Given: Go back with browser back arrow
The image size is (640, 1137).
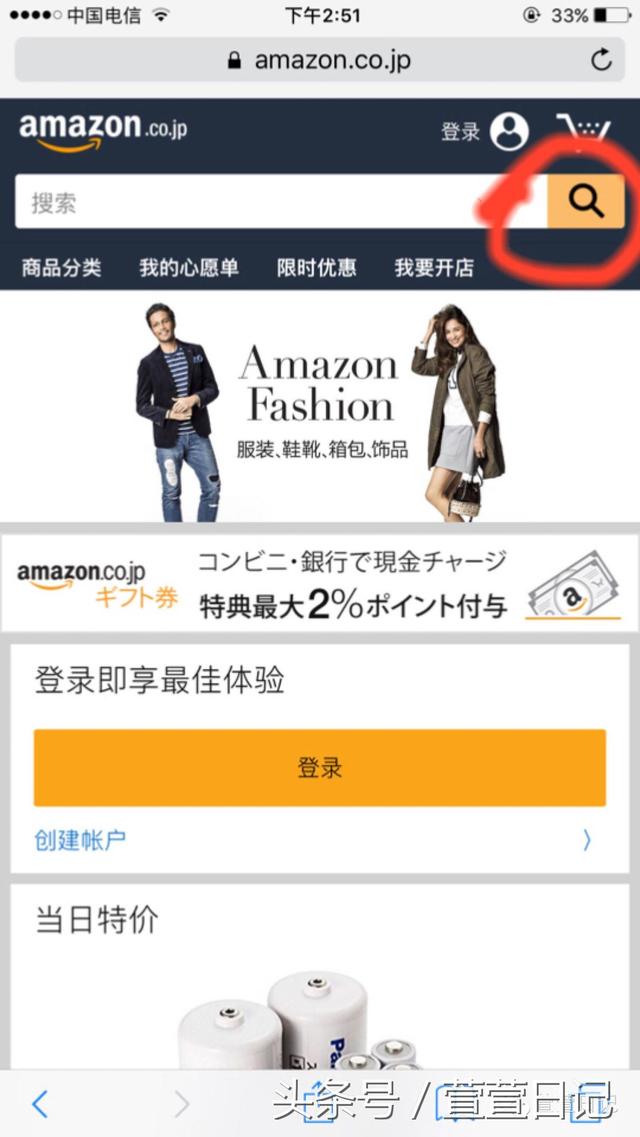Looking at the screenshot, I should pyautogui.click(x=40, y=1104).
